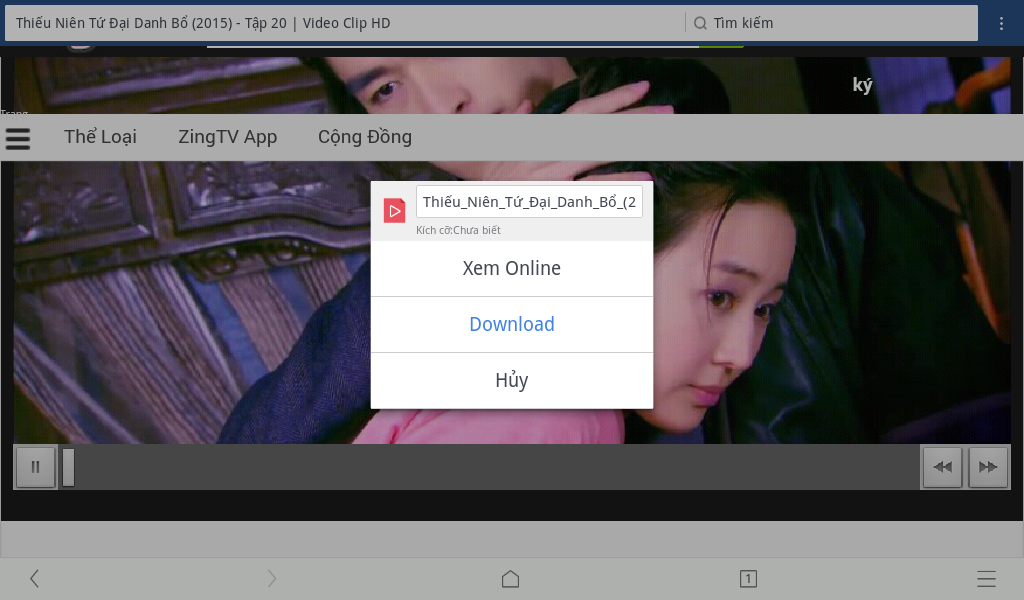Pause the video playback
The height and width of the screenshot is (600, 1024).
pos(36,467)
